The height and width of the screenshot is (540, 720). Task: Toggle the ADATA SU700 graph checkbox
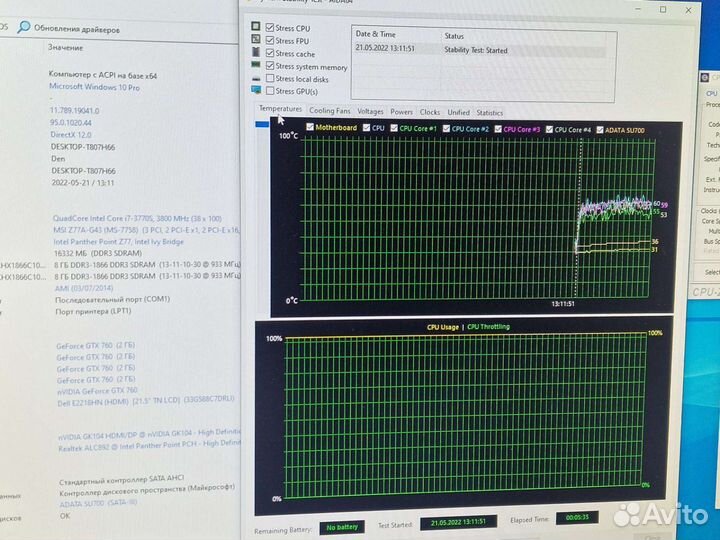[600, 130]
